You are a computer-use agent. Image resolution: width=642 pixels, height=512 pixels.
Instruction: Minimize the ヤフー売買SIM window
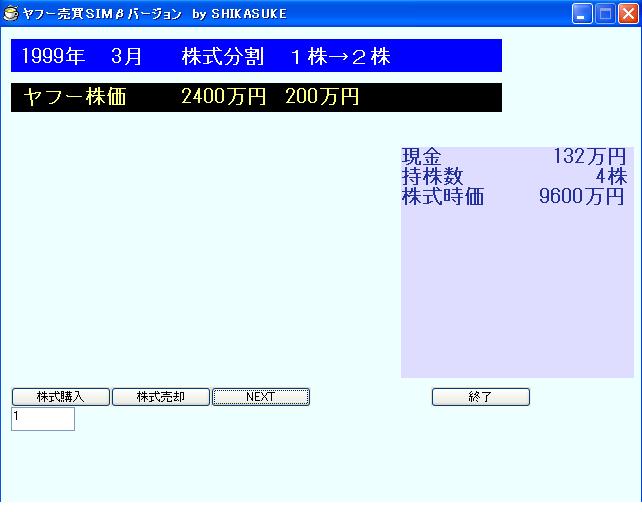click(582, 14)
